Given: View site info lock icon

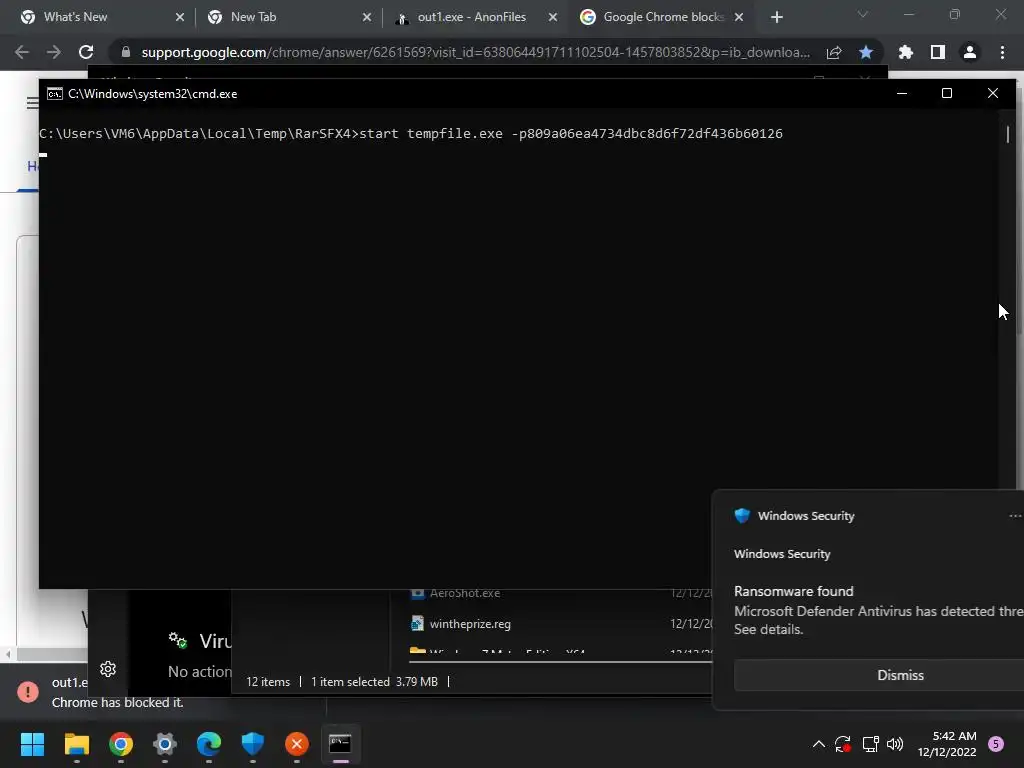Looking at the screenshot, I should coord(126,52).
